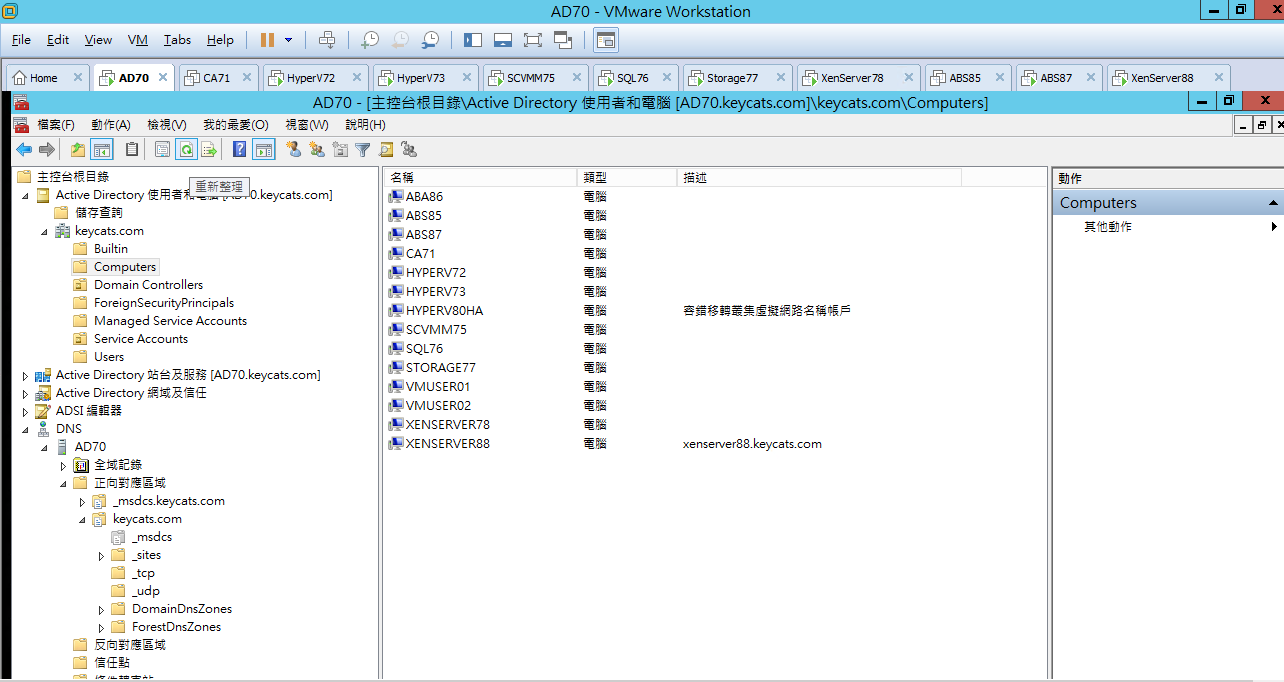Image resolution: width=1284 pixels, height=682 pixels.
Task: Select the 反向對應區域 folder
Action: click(x=130, y=645)
